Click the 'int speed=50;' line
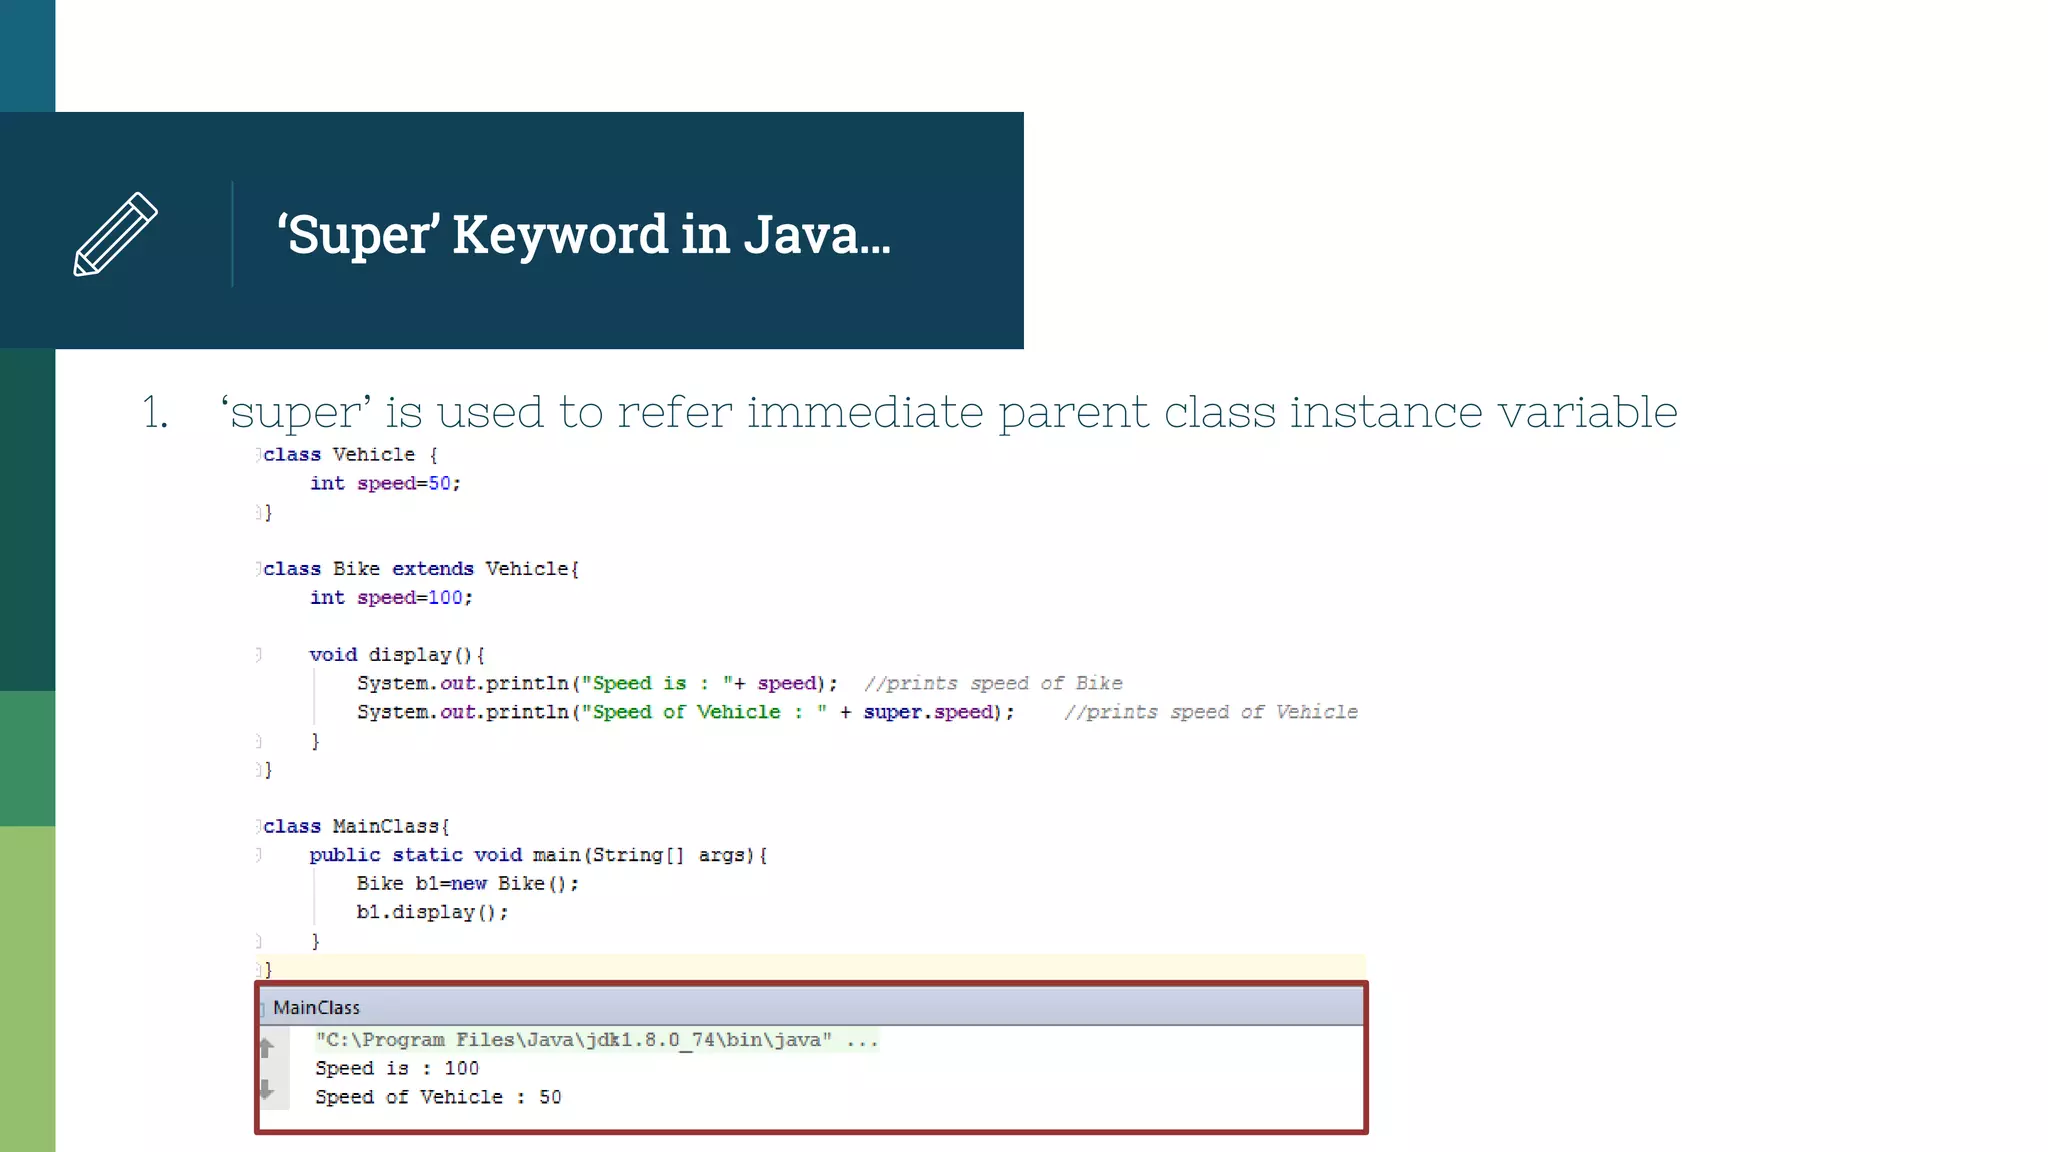The width and height of the screenshot is (2048, 1152). pos(385,484)
